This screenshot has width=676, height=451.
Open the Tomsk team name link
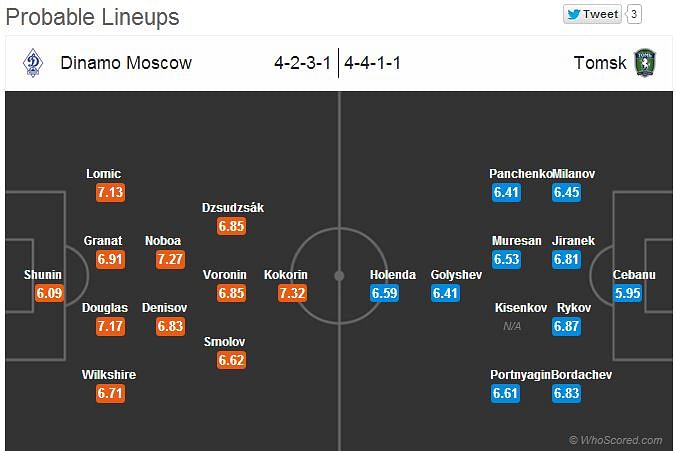(x=600, y=63)
